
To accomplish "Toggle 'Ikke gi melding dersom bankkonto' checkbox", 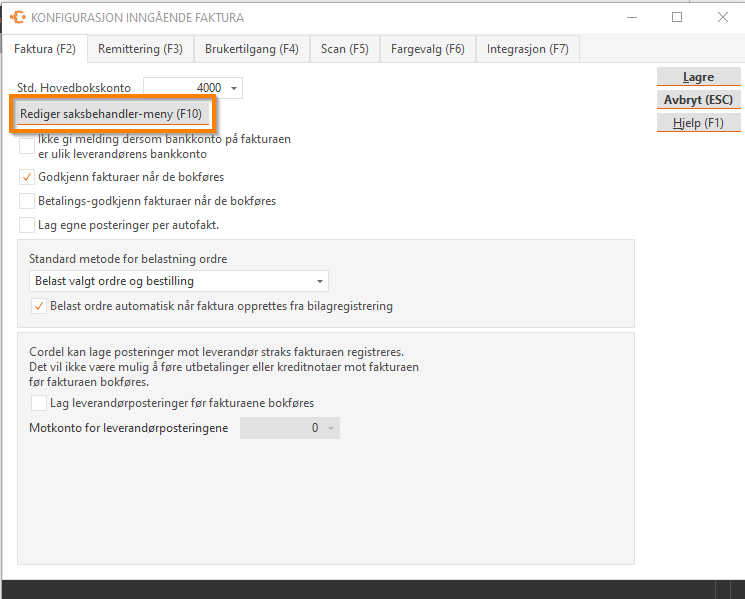I will point(27,146).
